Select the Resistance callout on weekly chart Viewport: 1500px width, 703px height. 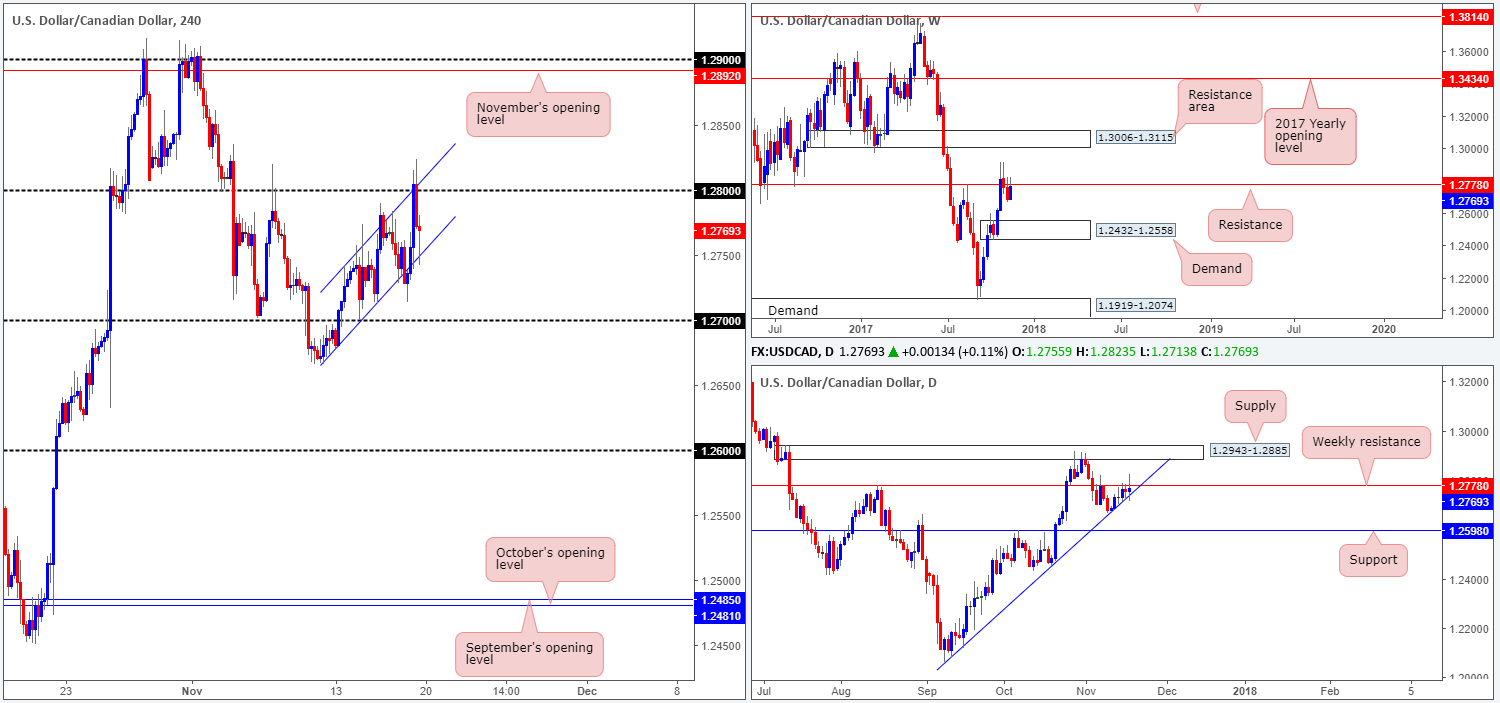1250,225
